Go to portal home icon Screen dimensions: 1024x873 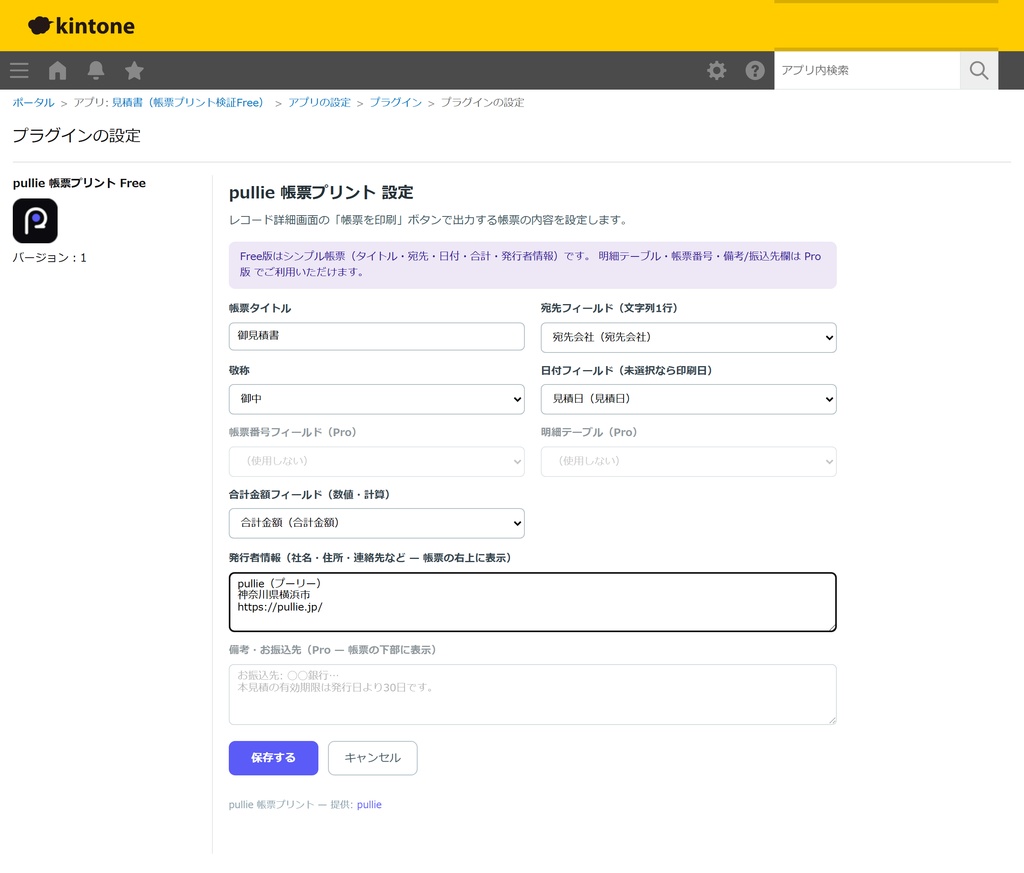57,71
